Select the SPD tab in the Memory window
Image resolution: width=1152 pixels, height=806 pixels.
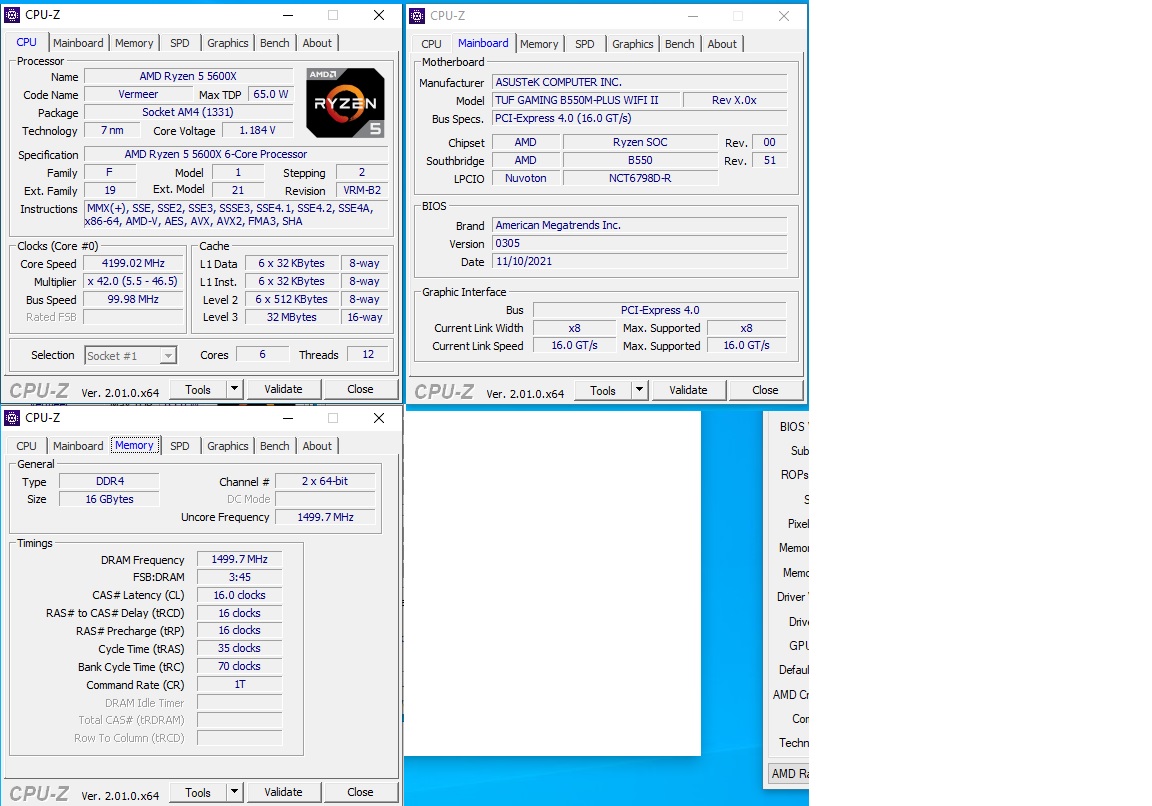(180, 446)
